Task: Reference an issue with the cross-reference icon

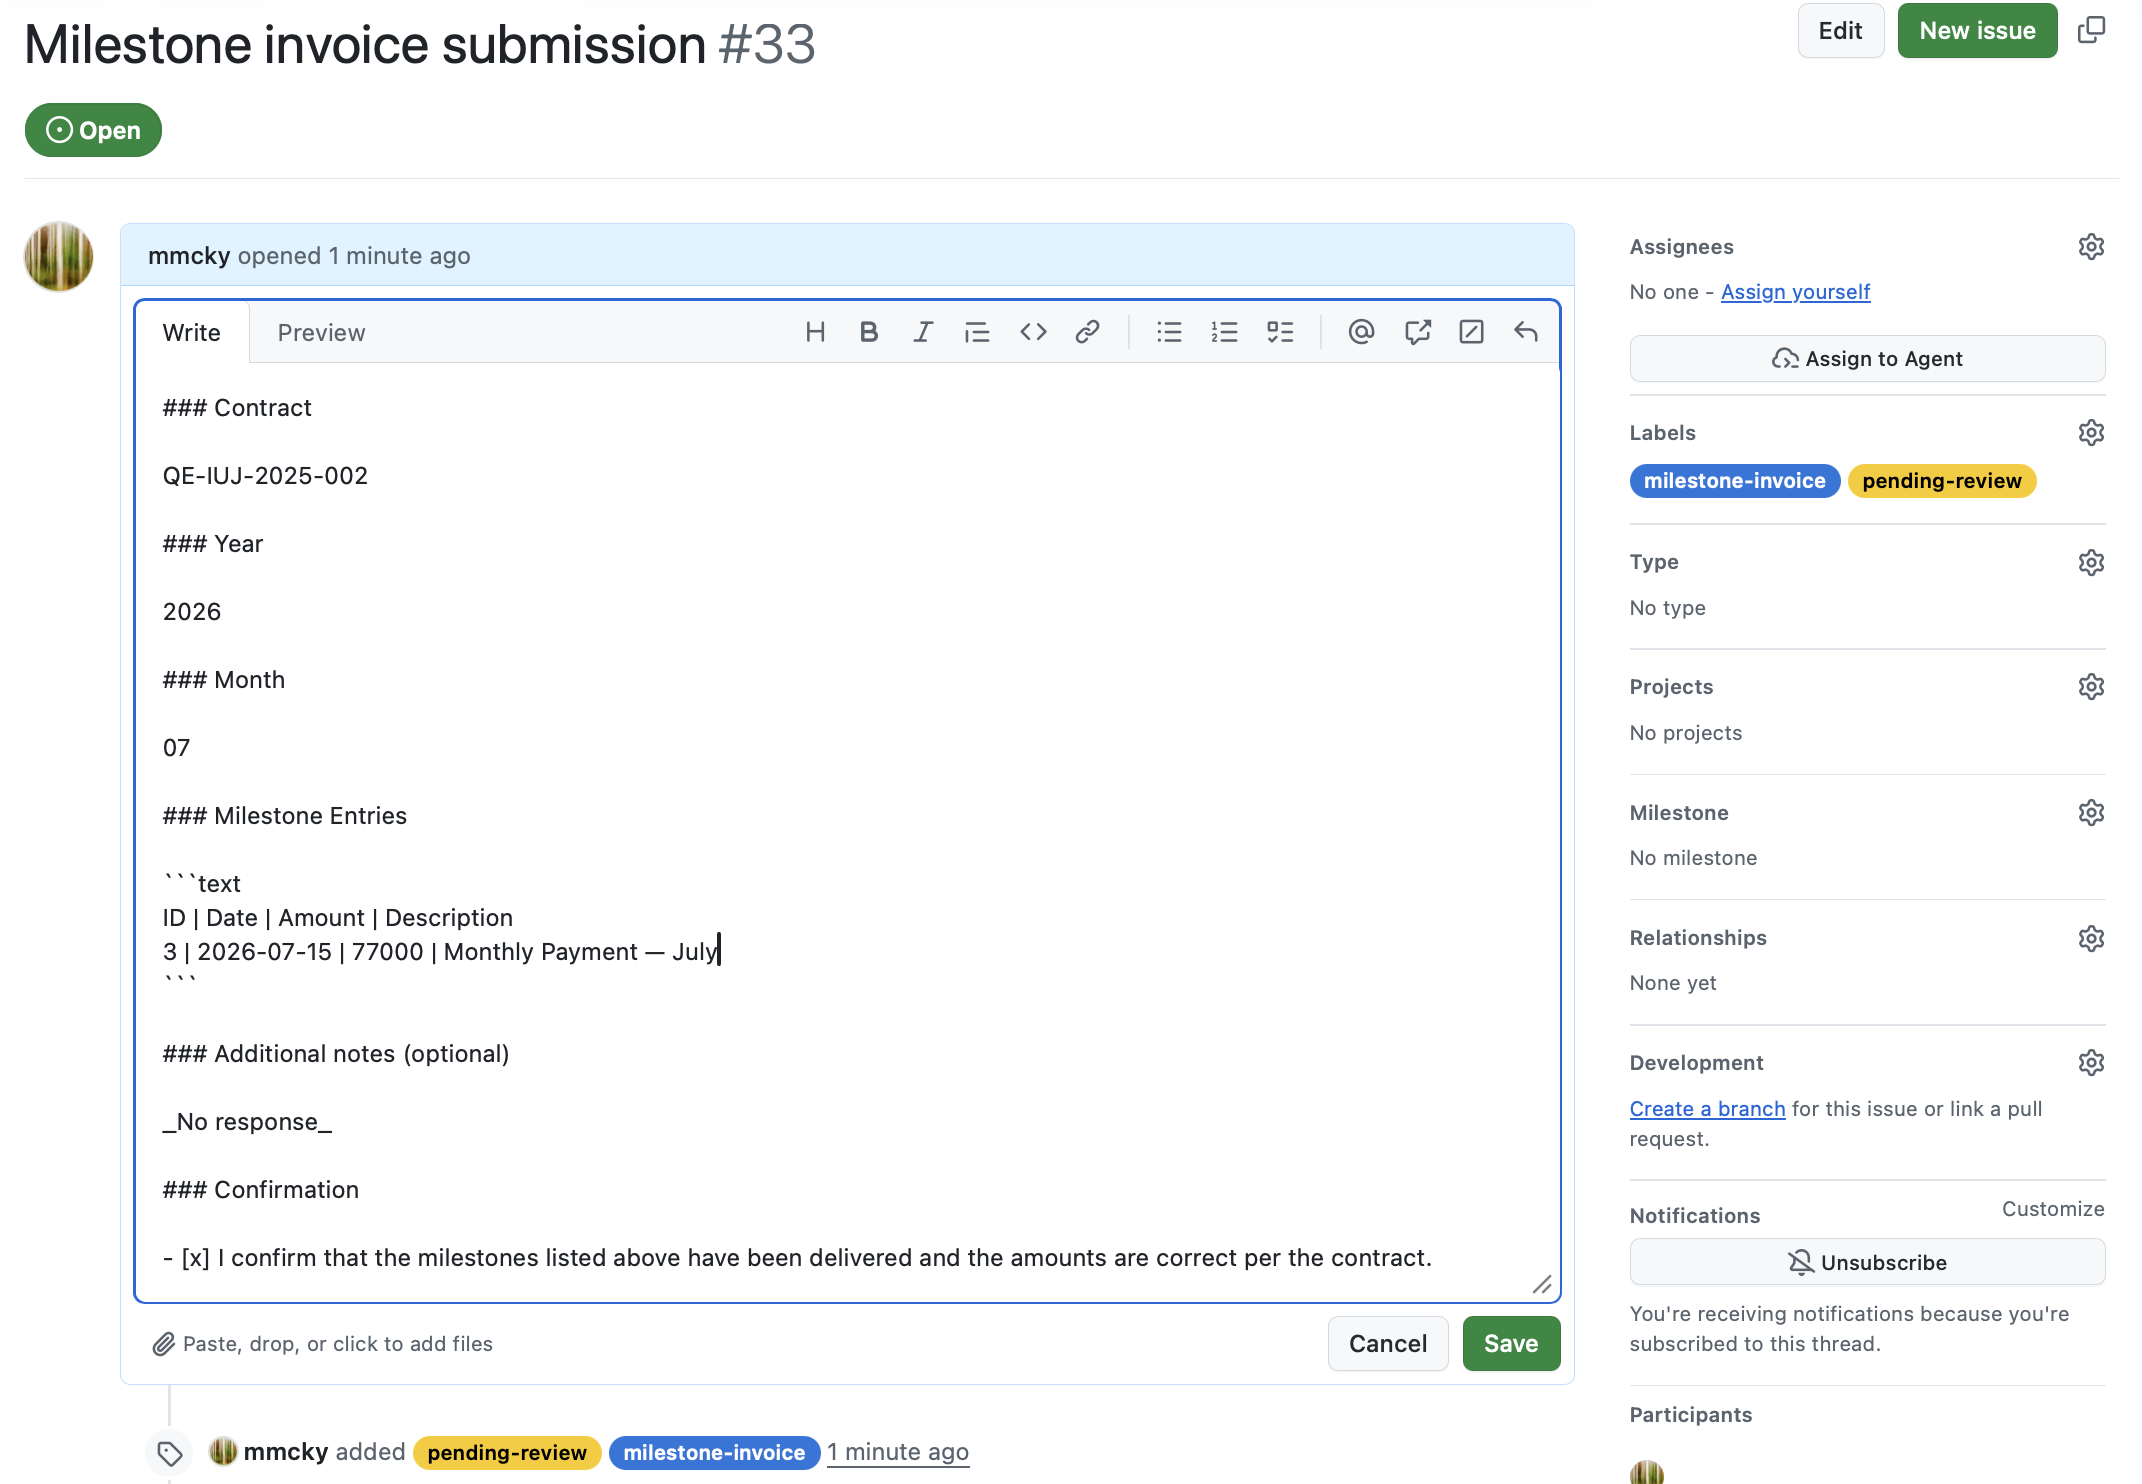Action: click(x=1417, y=332)
